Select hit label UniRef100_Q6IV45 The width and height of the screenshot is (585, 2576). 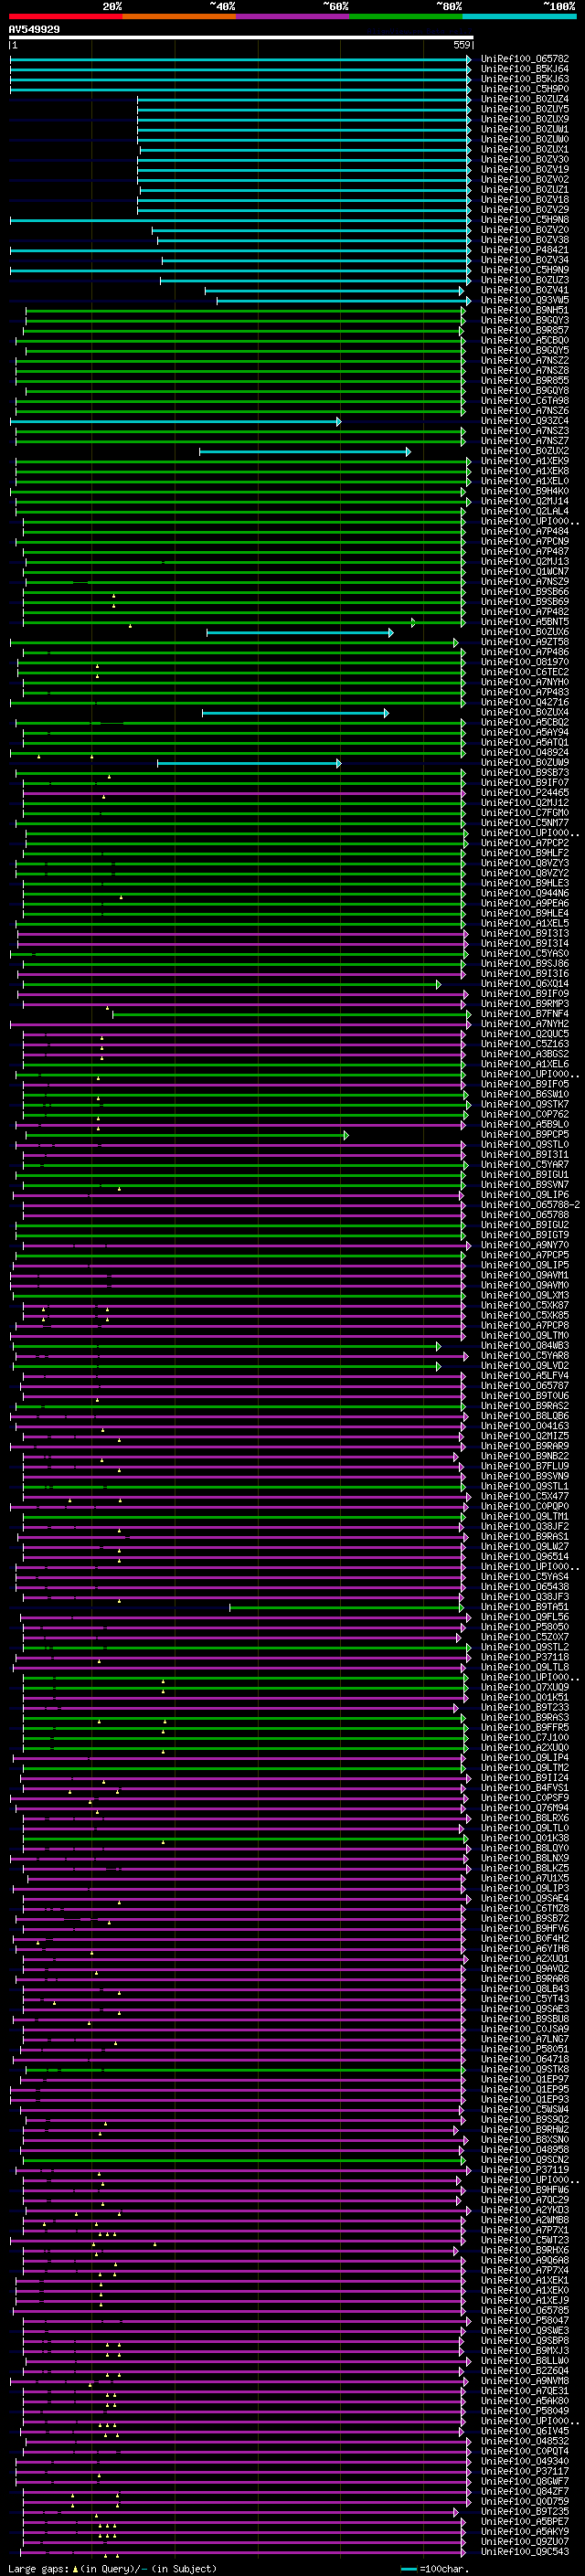525,2431
